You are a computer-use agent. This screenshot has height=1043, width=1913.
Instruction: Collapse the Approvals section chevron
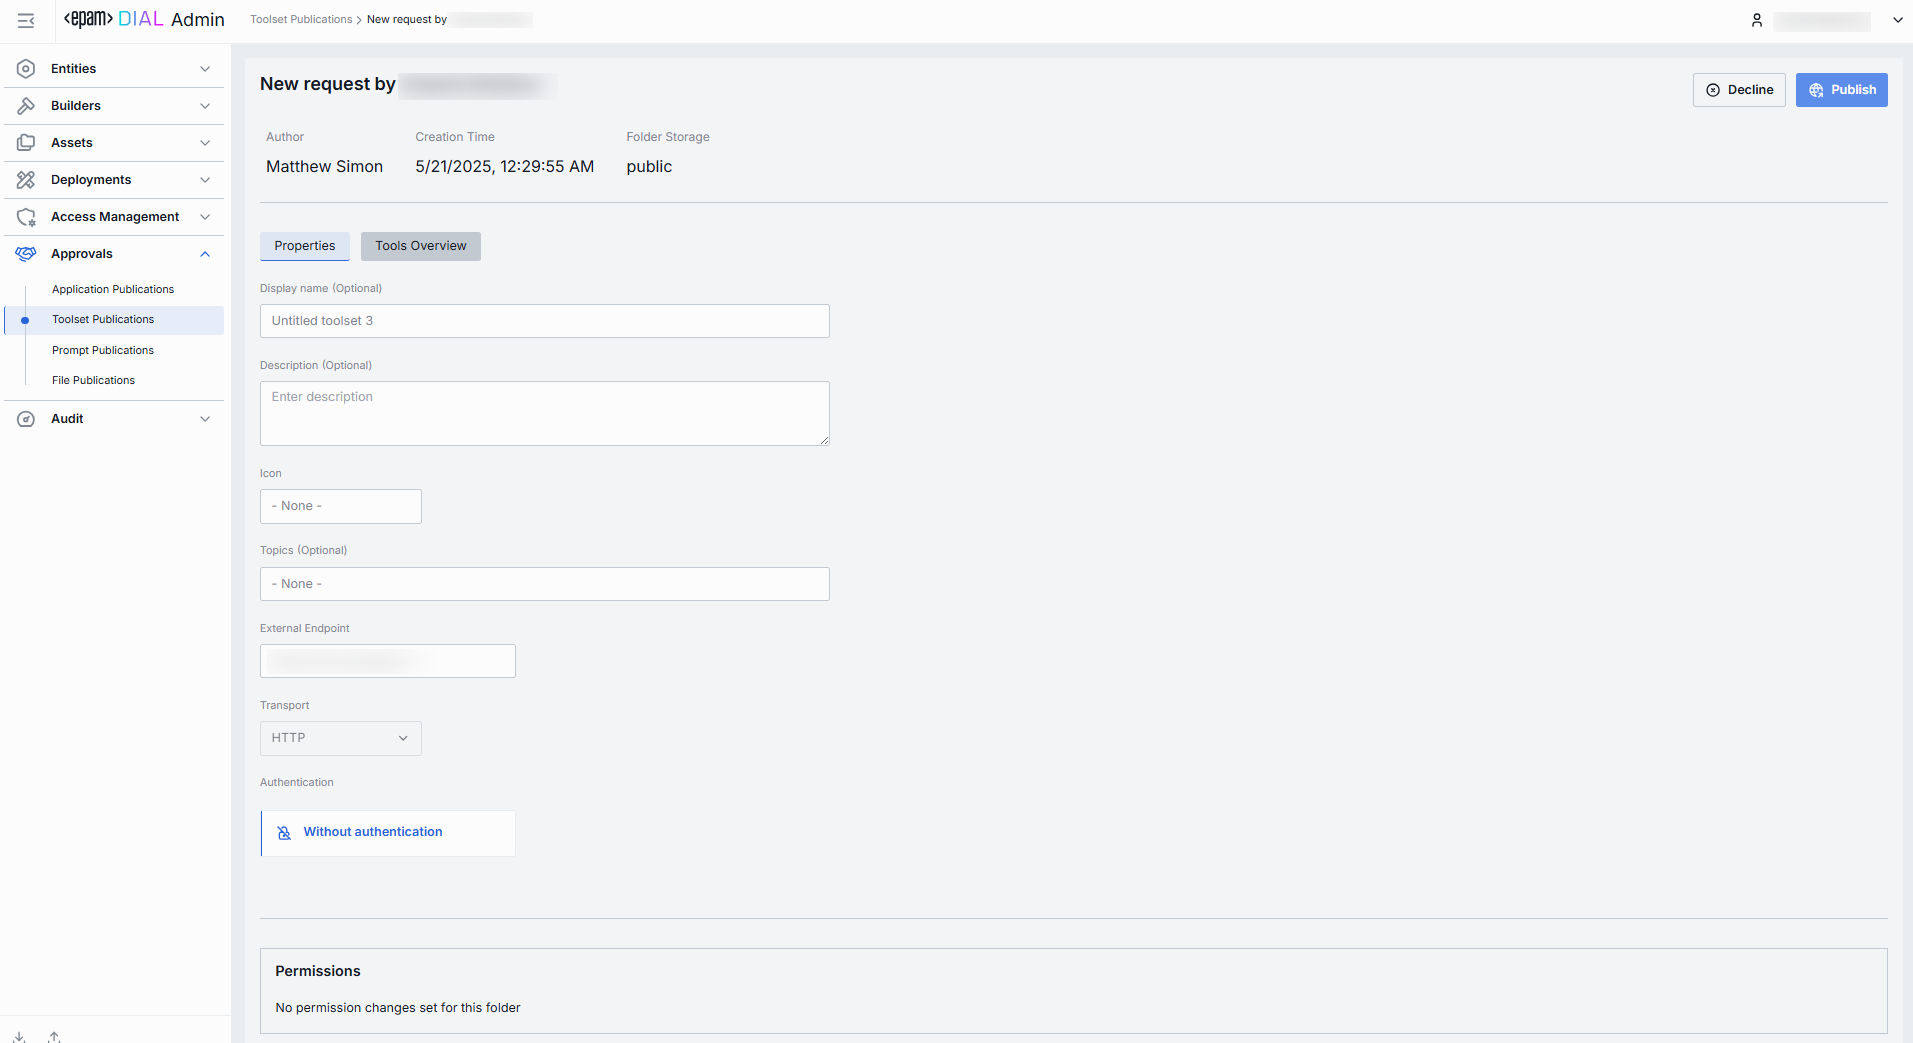pos(205,254)
